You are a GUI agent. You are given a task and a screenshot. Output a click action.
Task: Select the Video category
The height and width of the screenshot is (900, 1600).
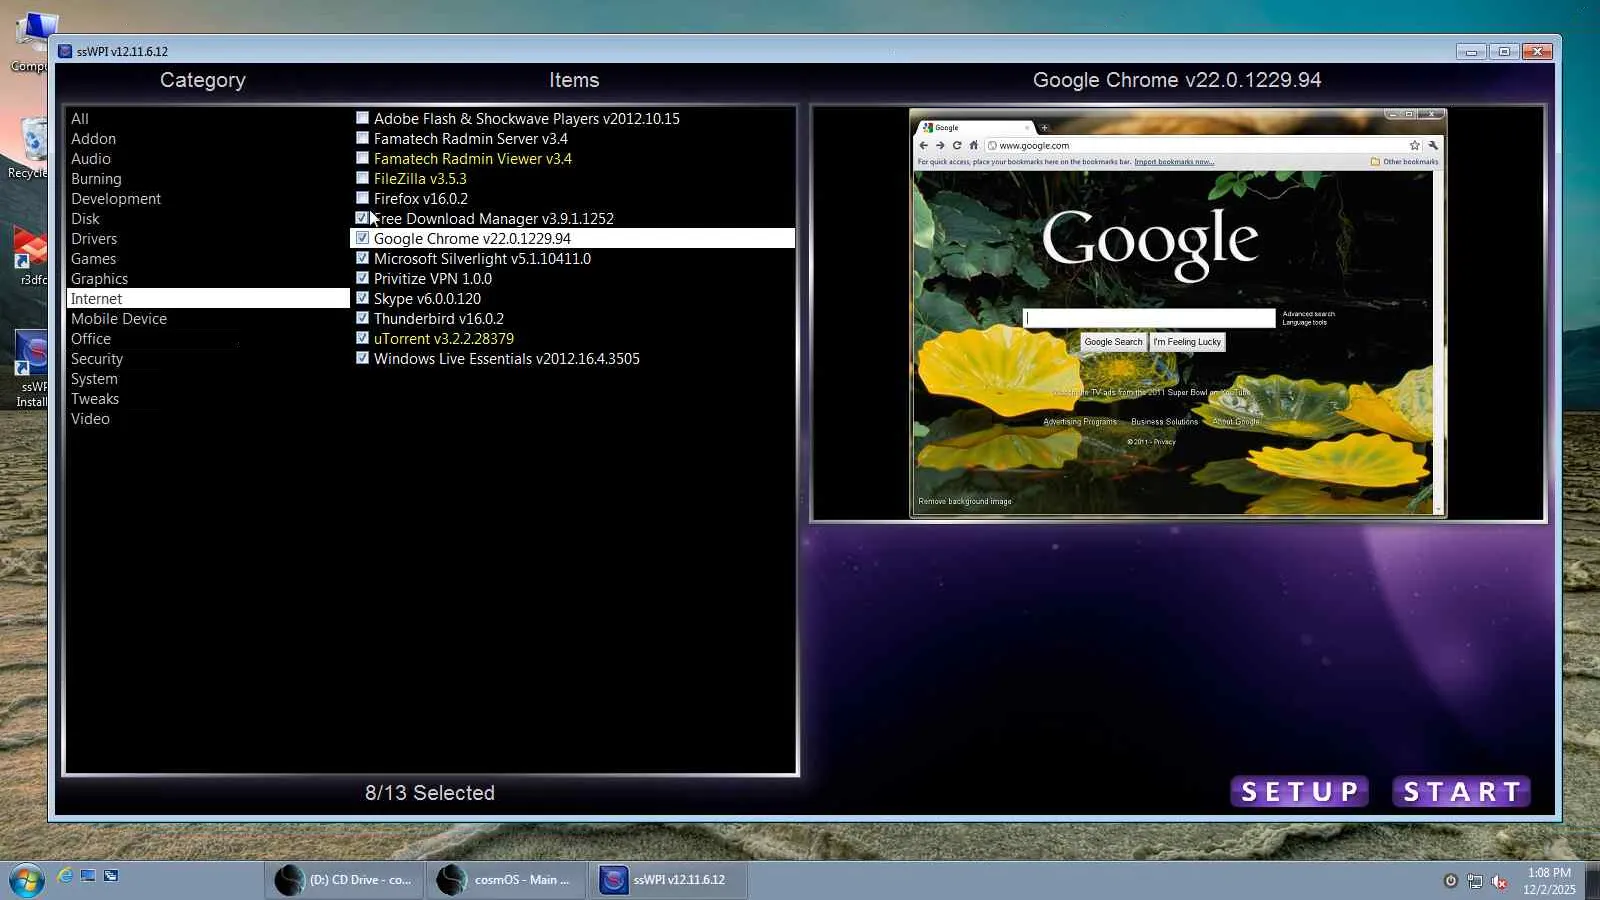pyautogui.click(x=90, y=419)
